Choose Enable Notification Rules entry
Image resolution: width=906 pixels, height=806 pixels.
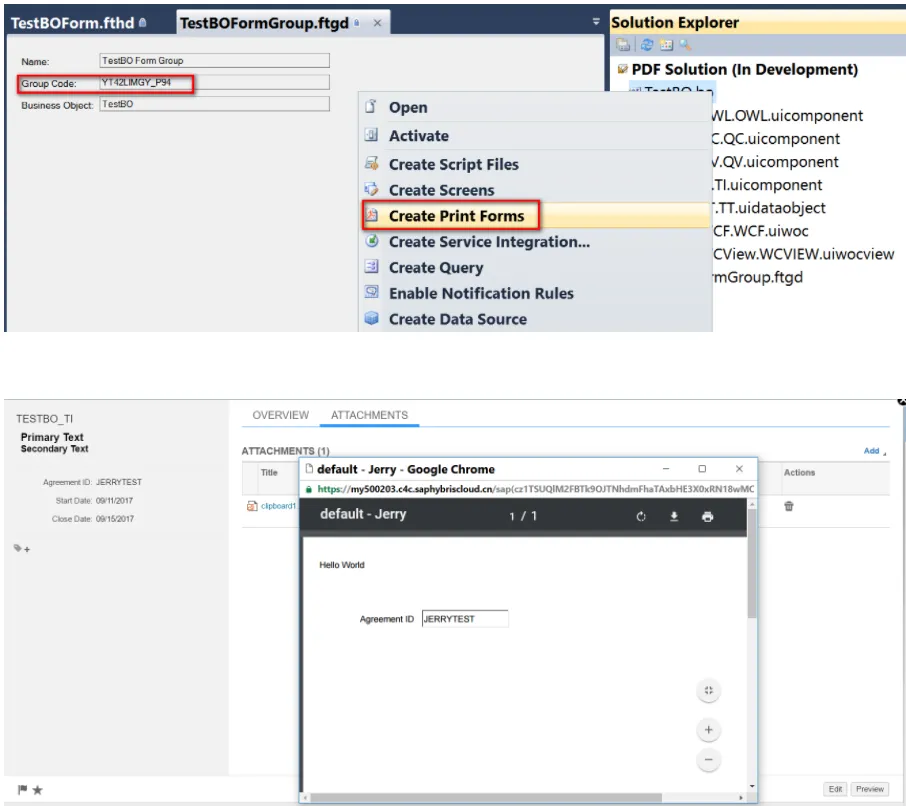(481, 294)
